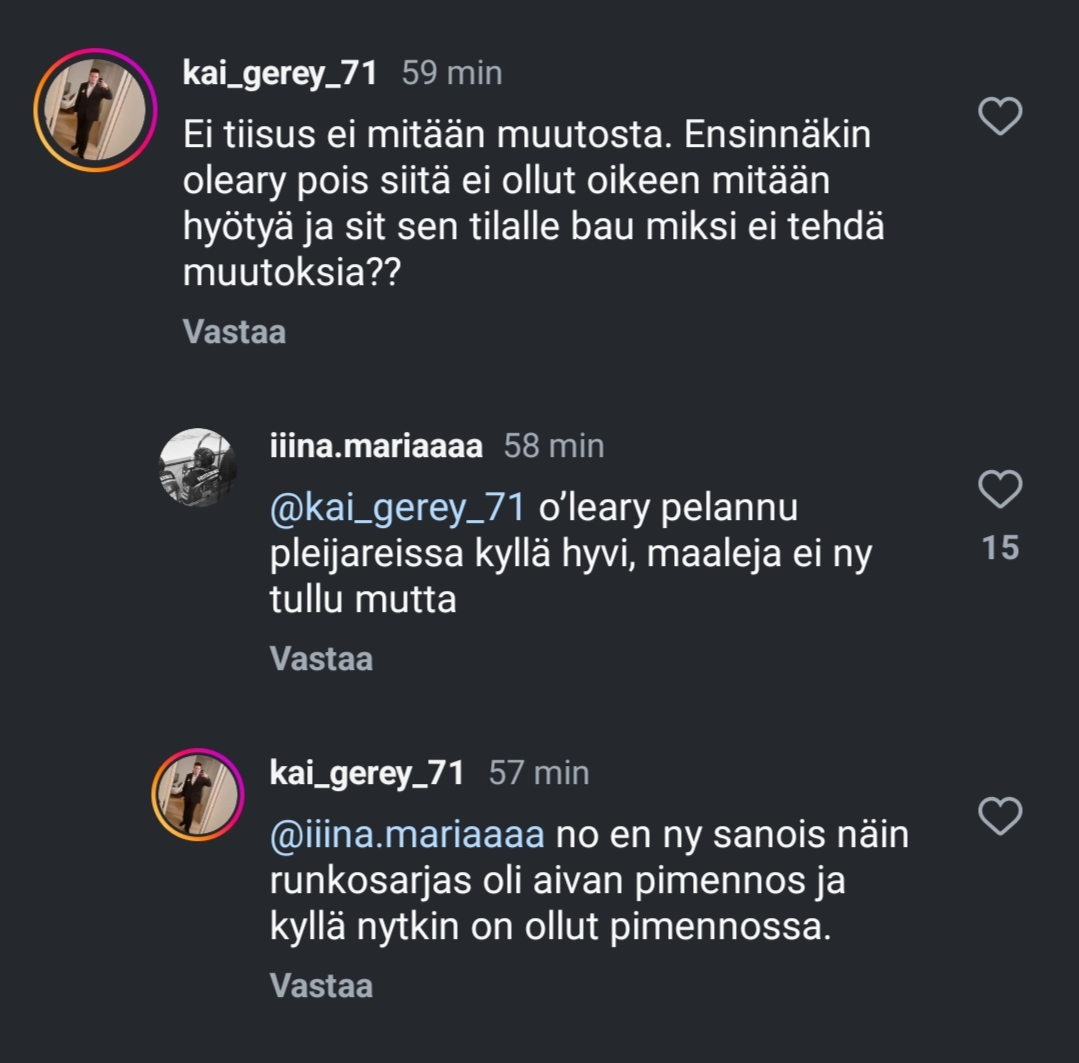Follow the blue @iiina.mariaaaa mention

tap(406, 834)
